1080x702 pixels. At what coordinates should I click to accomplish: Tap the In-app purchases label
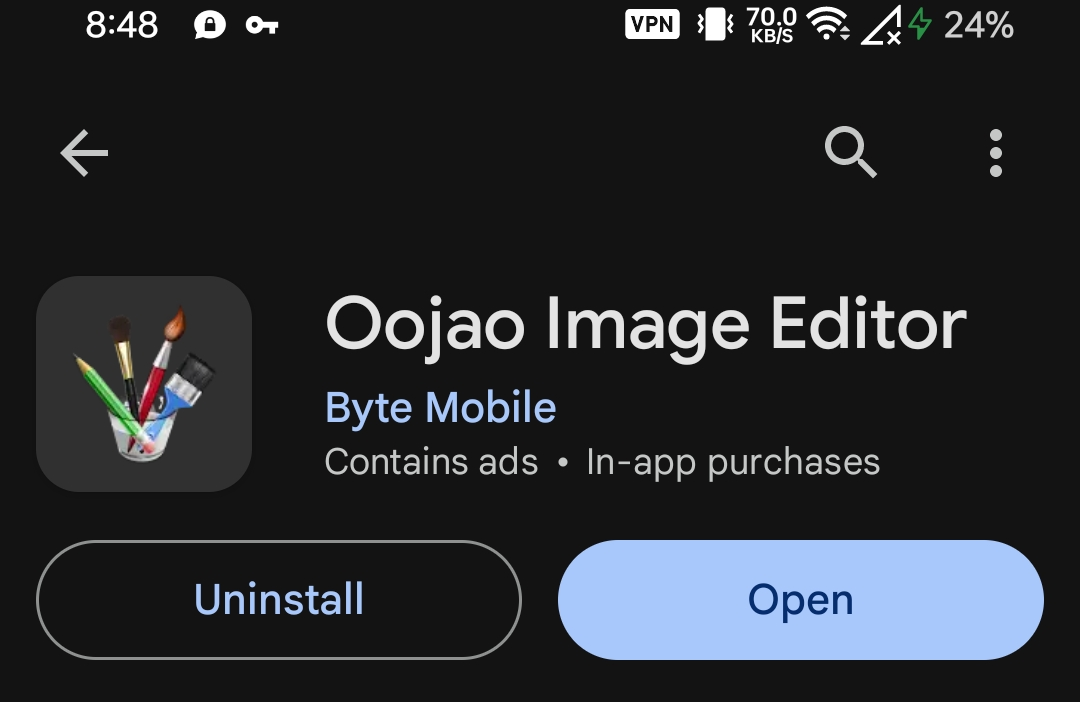(733, 462)
